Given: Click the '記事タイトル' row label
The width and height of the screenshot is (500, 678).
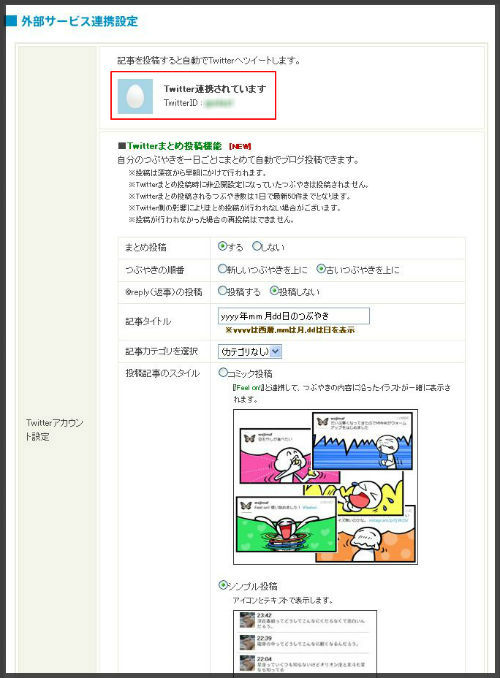Looking at the screenshot, I should coord(148,321).
